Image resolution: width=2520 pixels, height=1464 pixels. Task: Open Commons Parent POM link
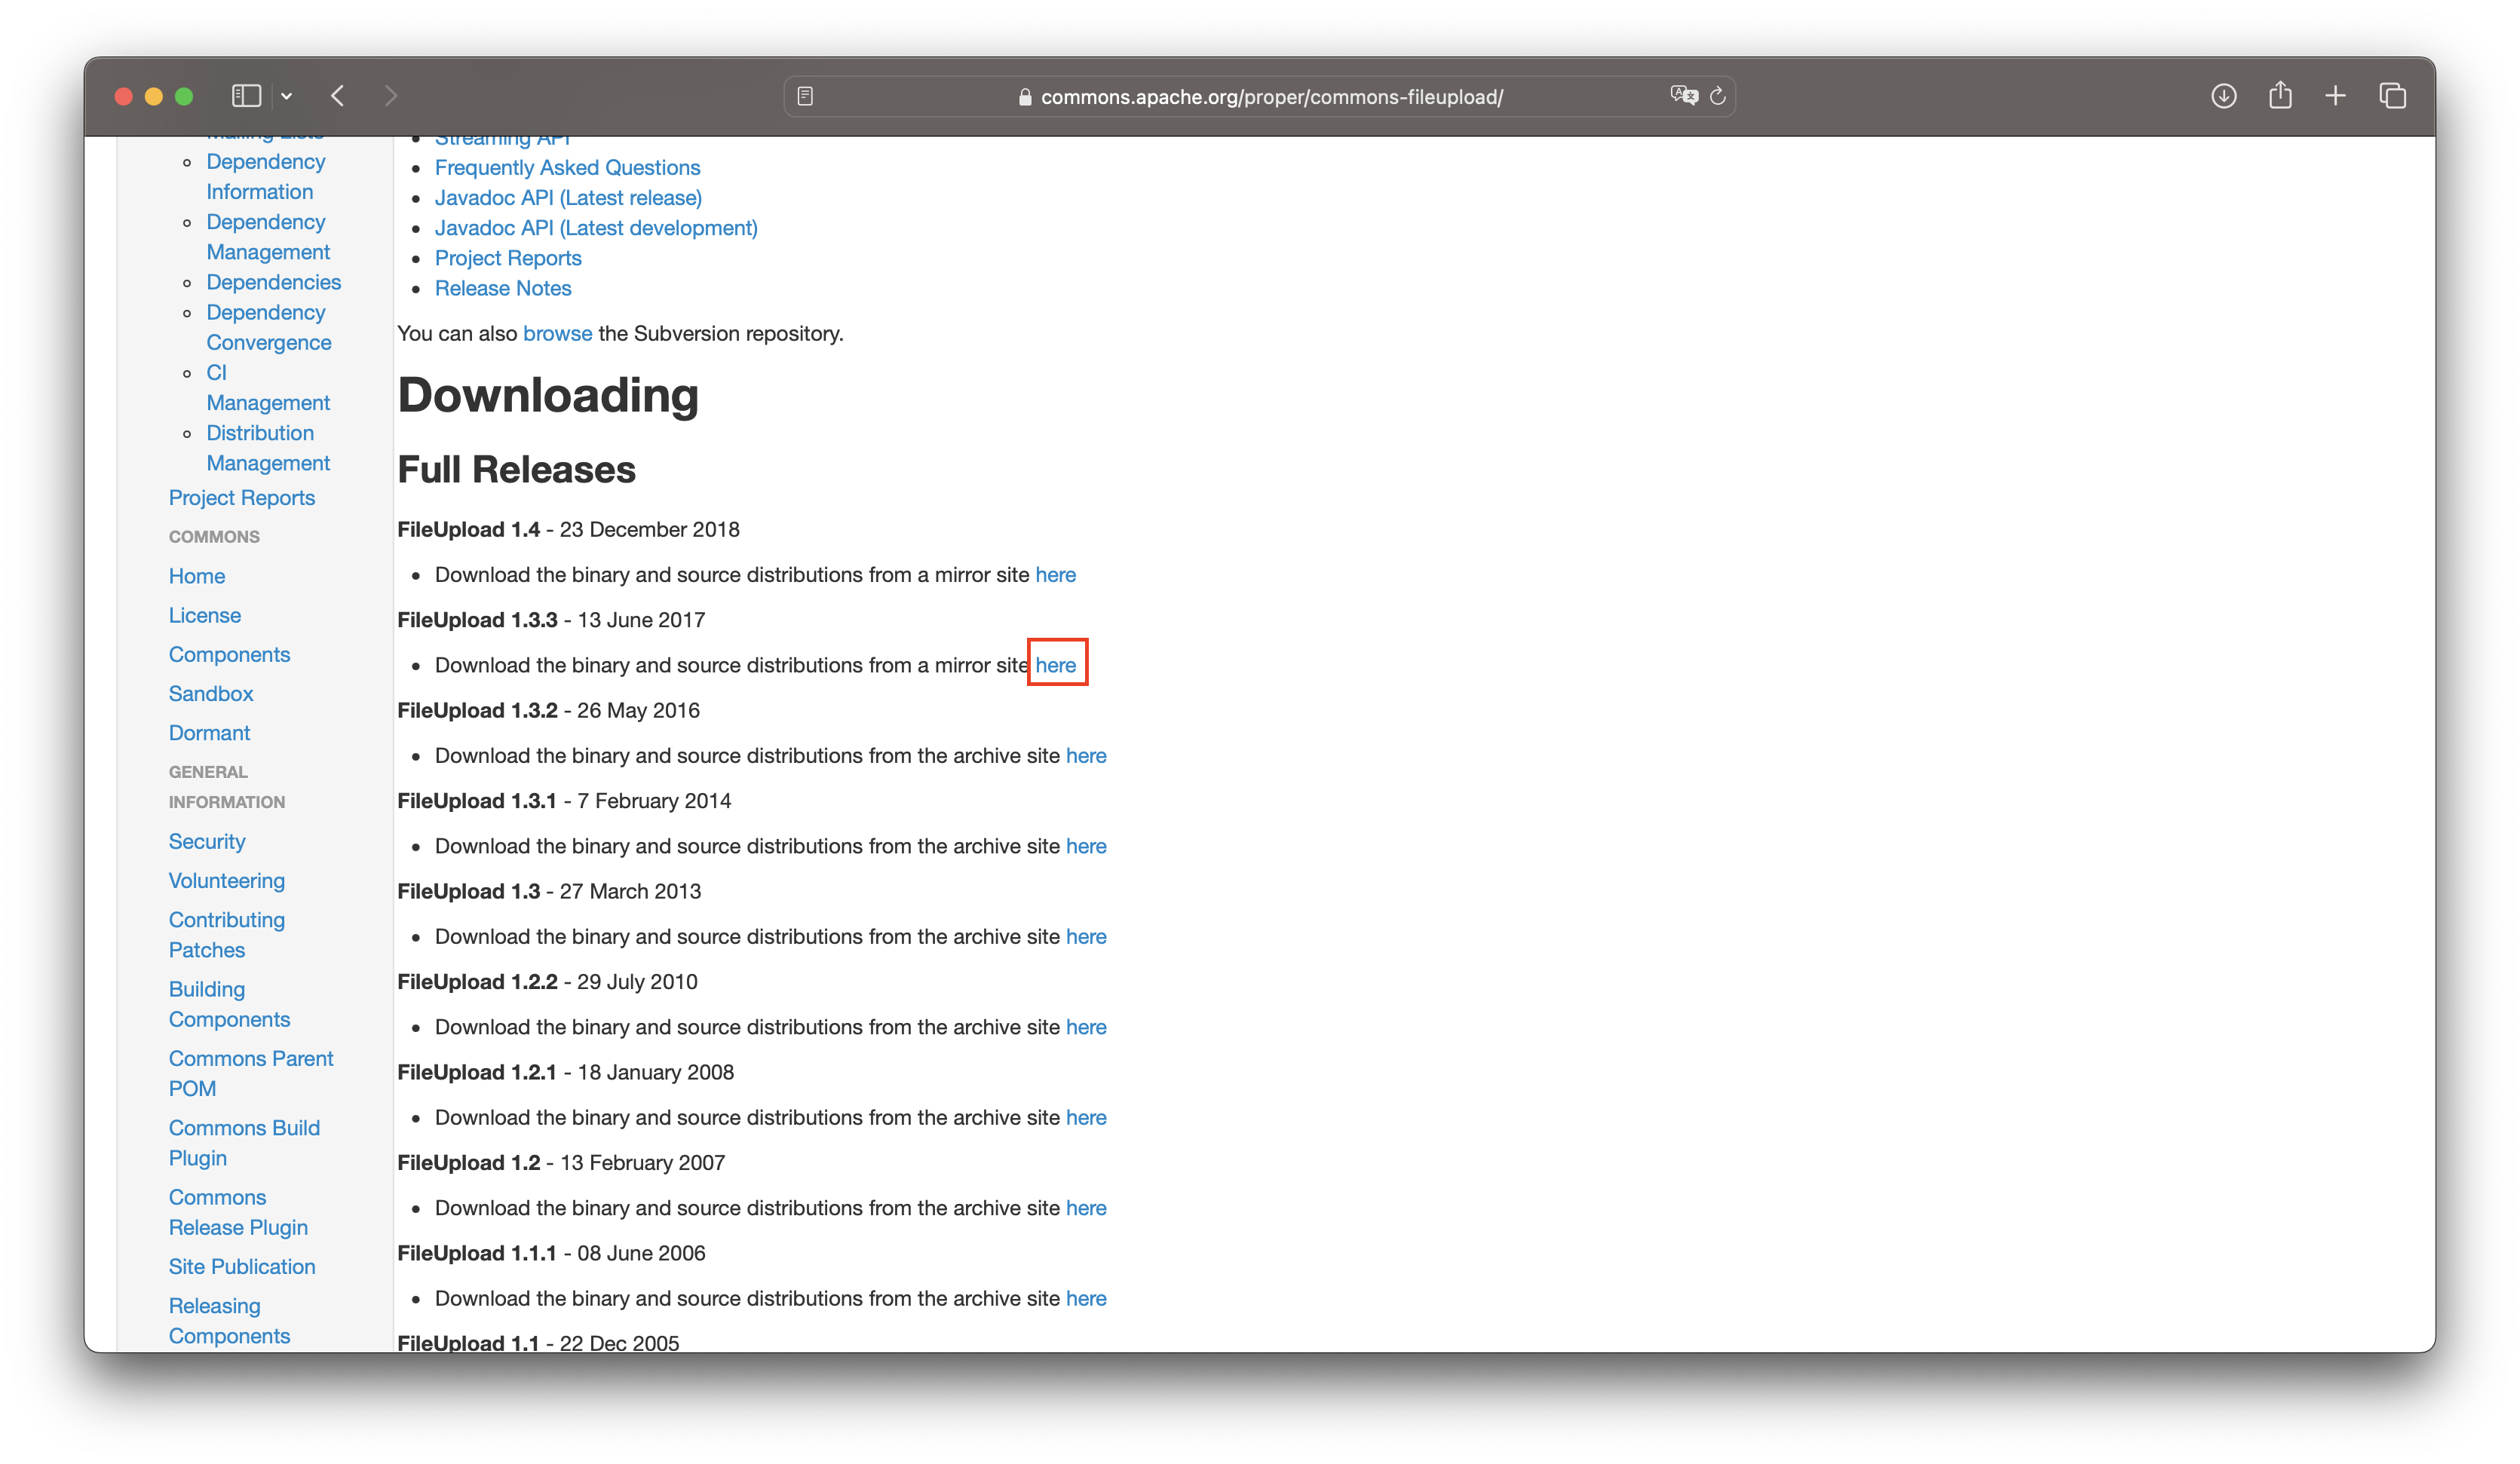click(250, 1074)
